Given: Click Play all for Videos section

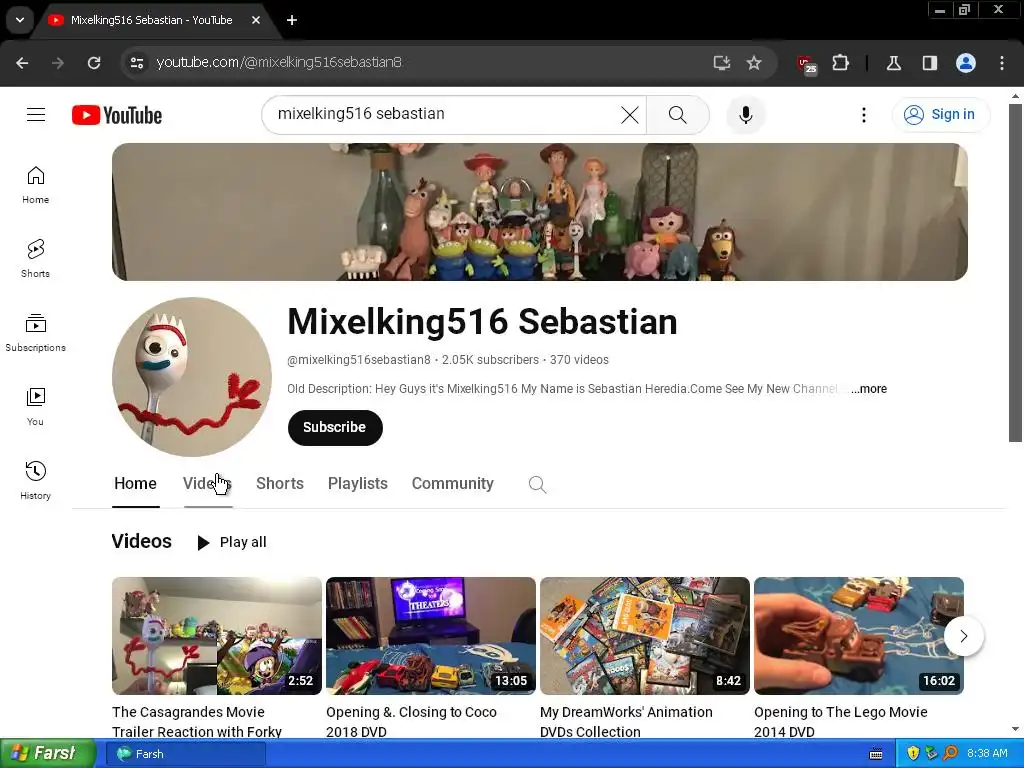Looking at the screenshot, I should pos(232,542).
